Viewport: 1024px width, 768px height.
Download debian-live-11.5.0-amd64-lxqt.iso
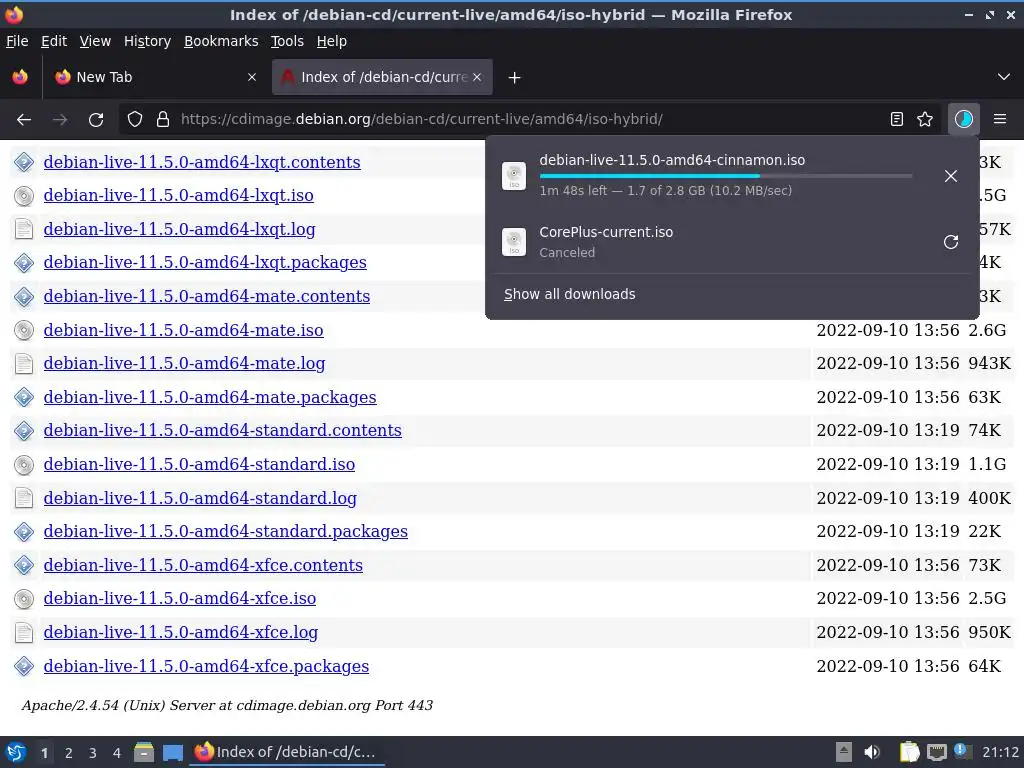[x=178, y=195]
